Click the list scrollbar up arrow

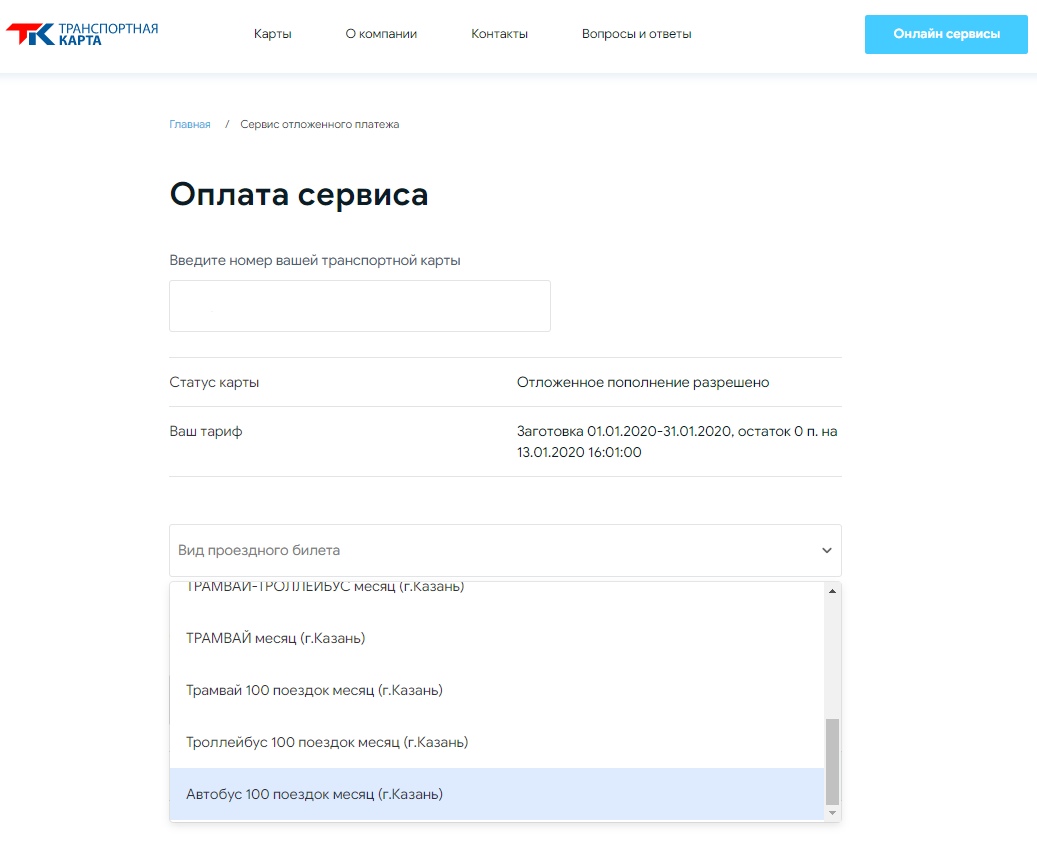833,591
